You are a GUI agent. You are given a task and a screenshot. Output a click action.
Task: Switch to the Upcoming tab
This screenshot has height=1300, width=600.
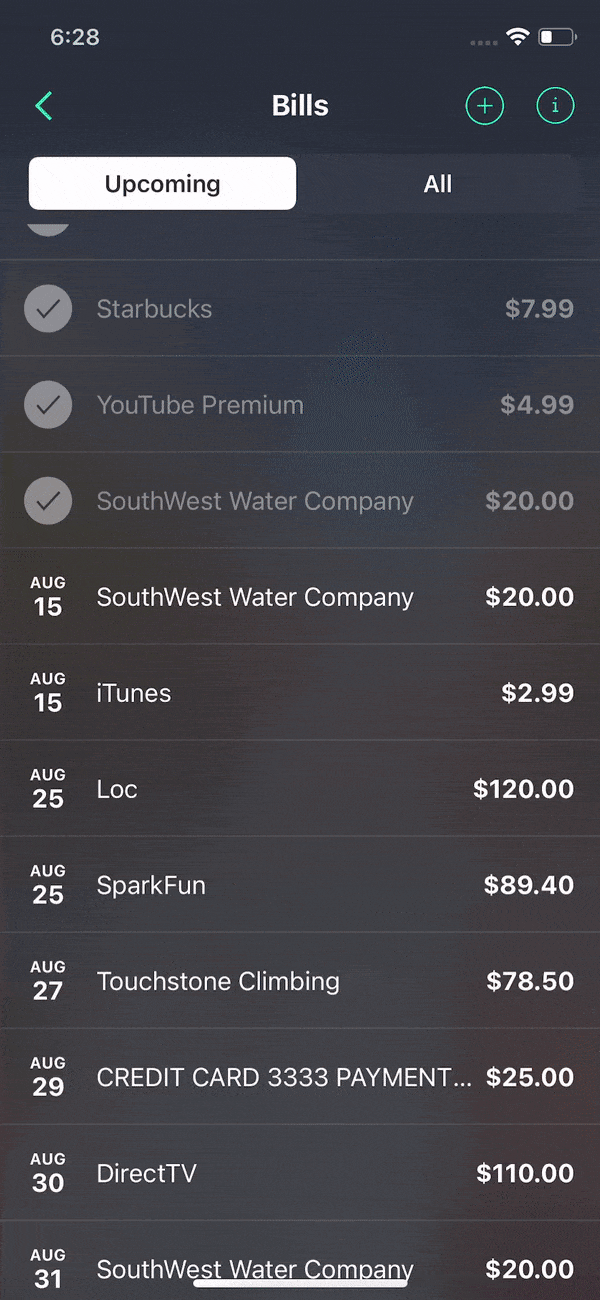tap(162, 183)
